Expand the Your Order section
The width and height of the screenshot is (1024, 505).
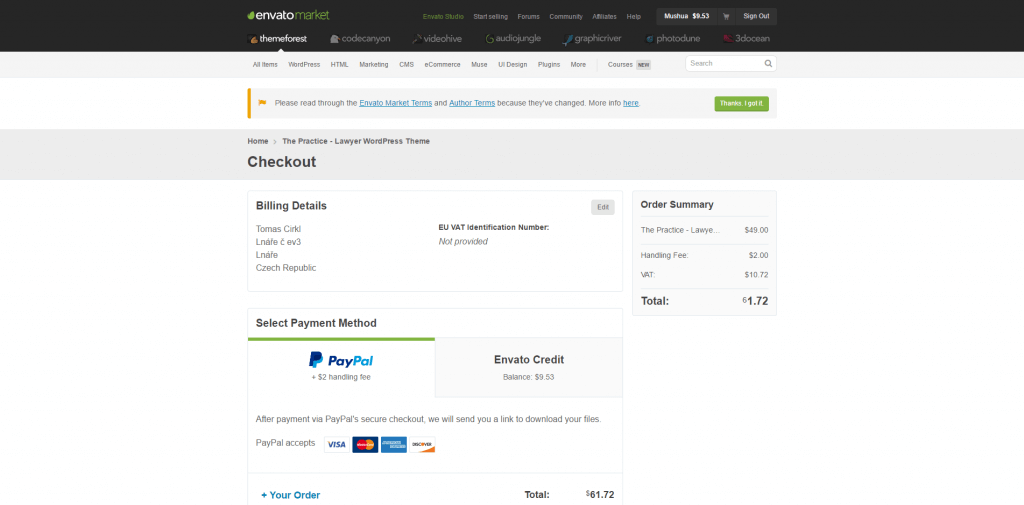tap(291, 495)
